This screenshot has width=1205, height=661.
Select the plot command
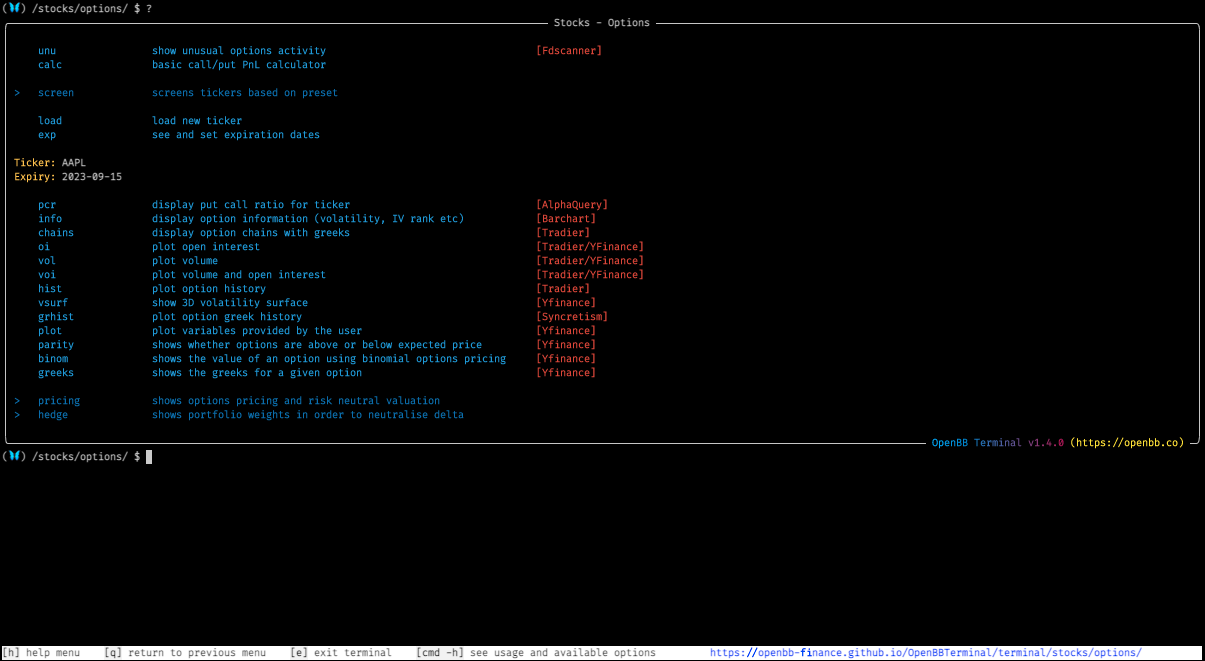coord(50,331)
